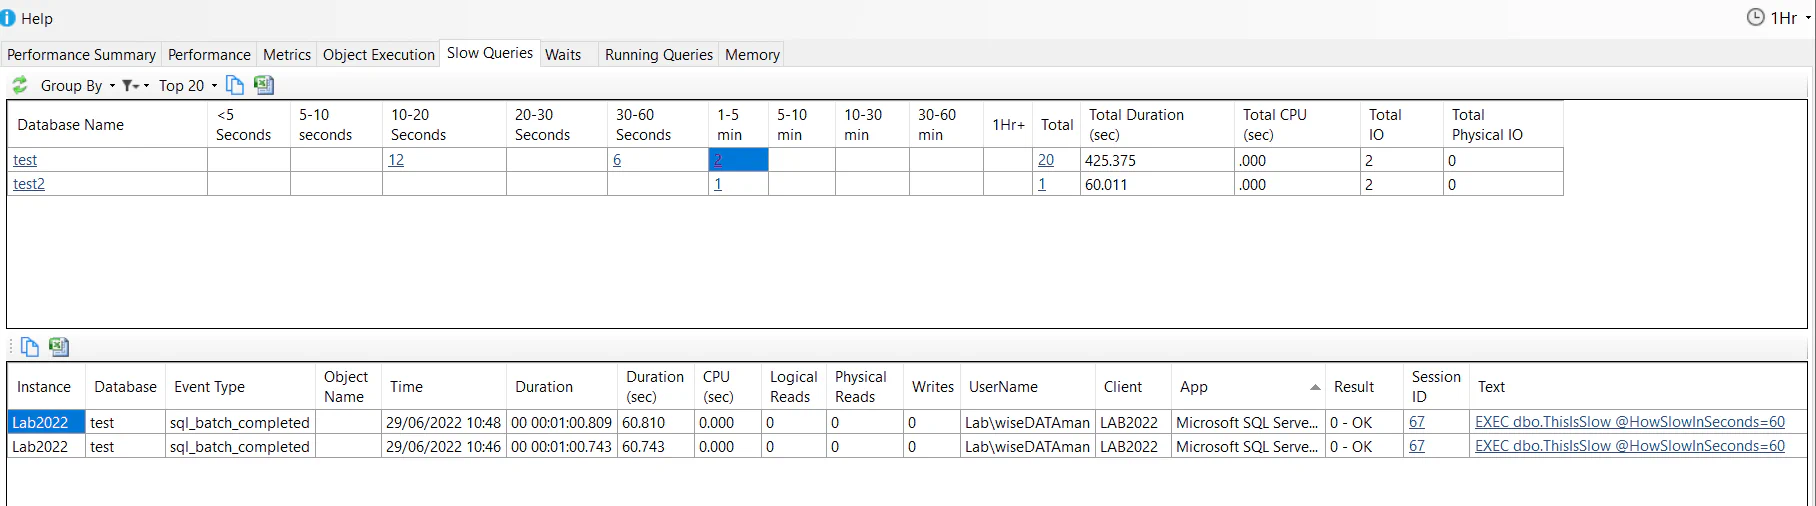The width and height of the screenshot is (1816, 506).
Task: Select time cell 29/06/2022 10:46
Action: pyautogui.click(x=444, y=446)
